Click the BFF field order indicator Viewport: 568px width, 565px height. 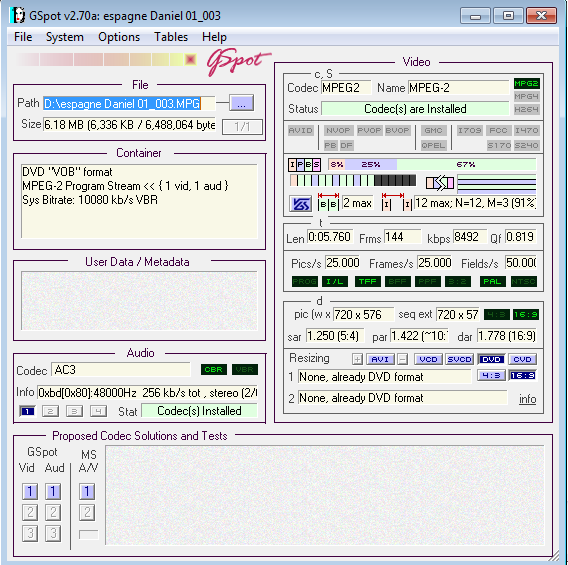pos(397,281)
